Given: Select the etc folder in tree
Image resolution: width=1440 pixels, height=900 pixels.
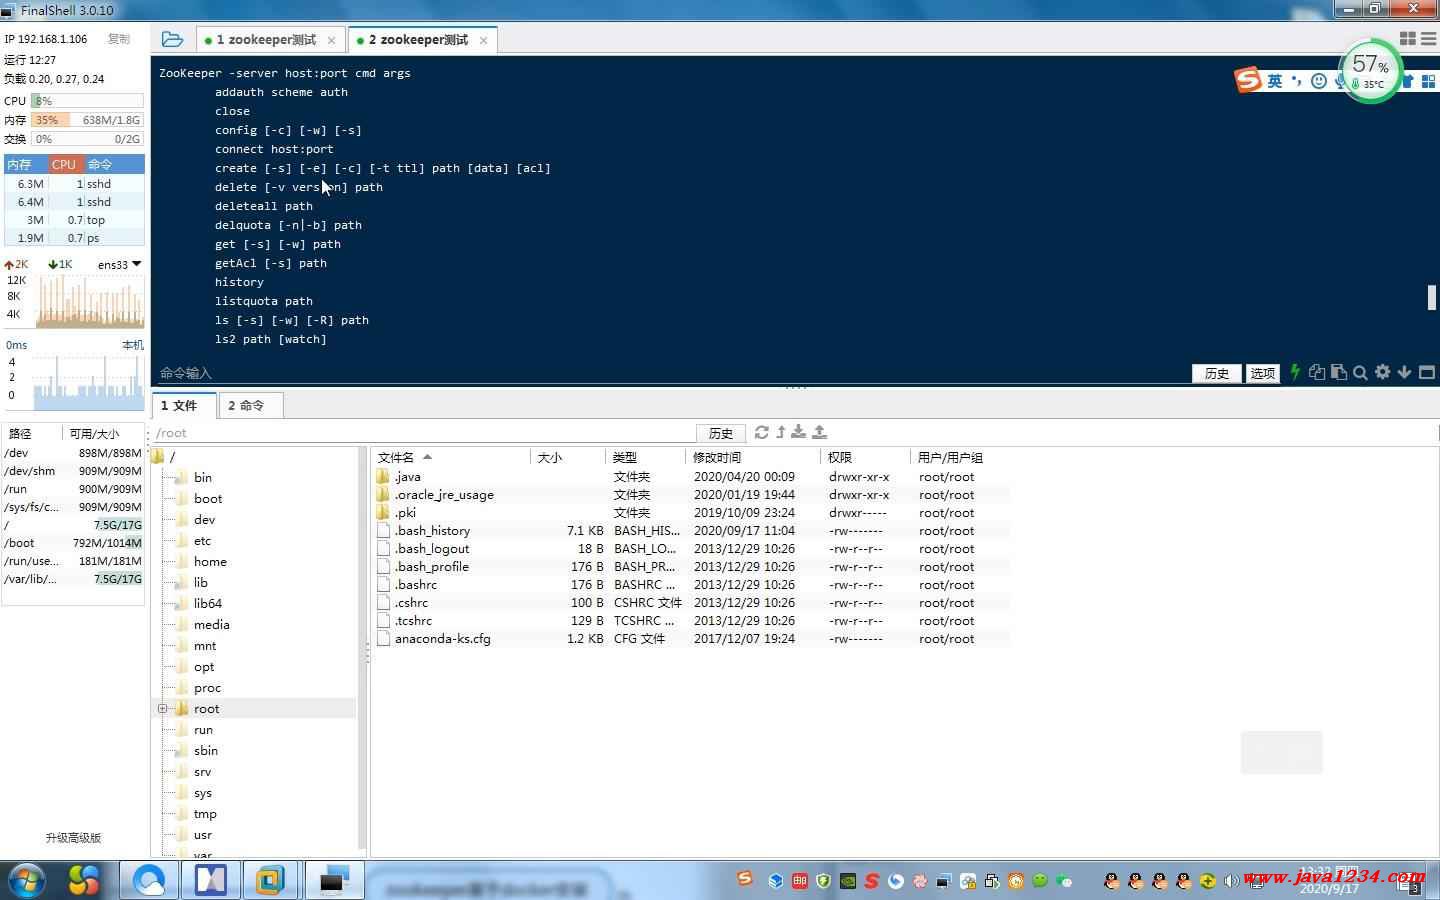Looking at the screenshot, I should [x=202, y=541].
